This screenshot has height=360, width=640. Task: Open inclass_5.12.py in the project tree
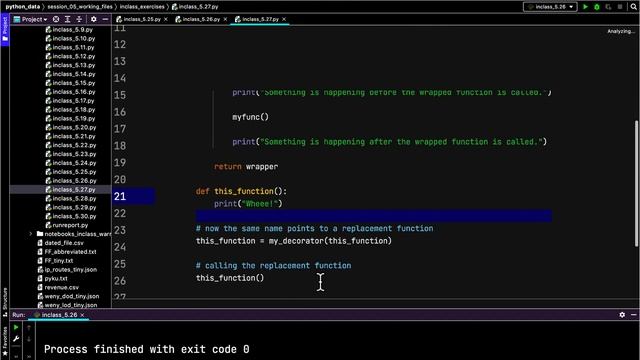(x=70, y=56)
